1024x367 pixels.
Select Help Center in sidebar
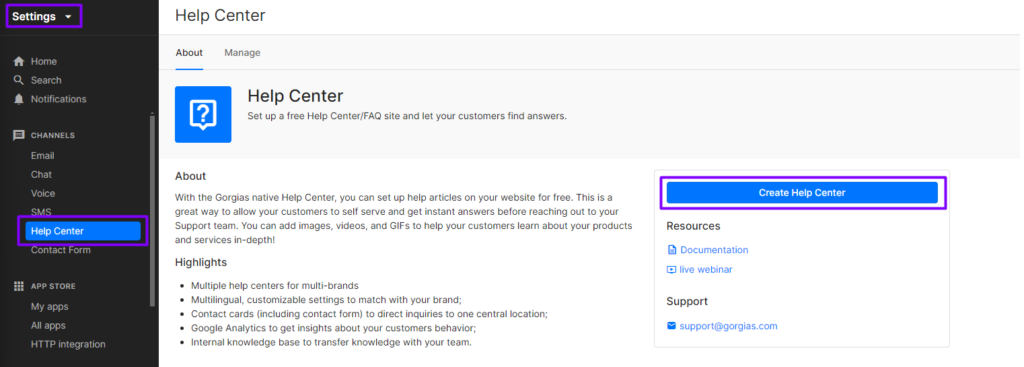[83, 231]
